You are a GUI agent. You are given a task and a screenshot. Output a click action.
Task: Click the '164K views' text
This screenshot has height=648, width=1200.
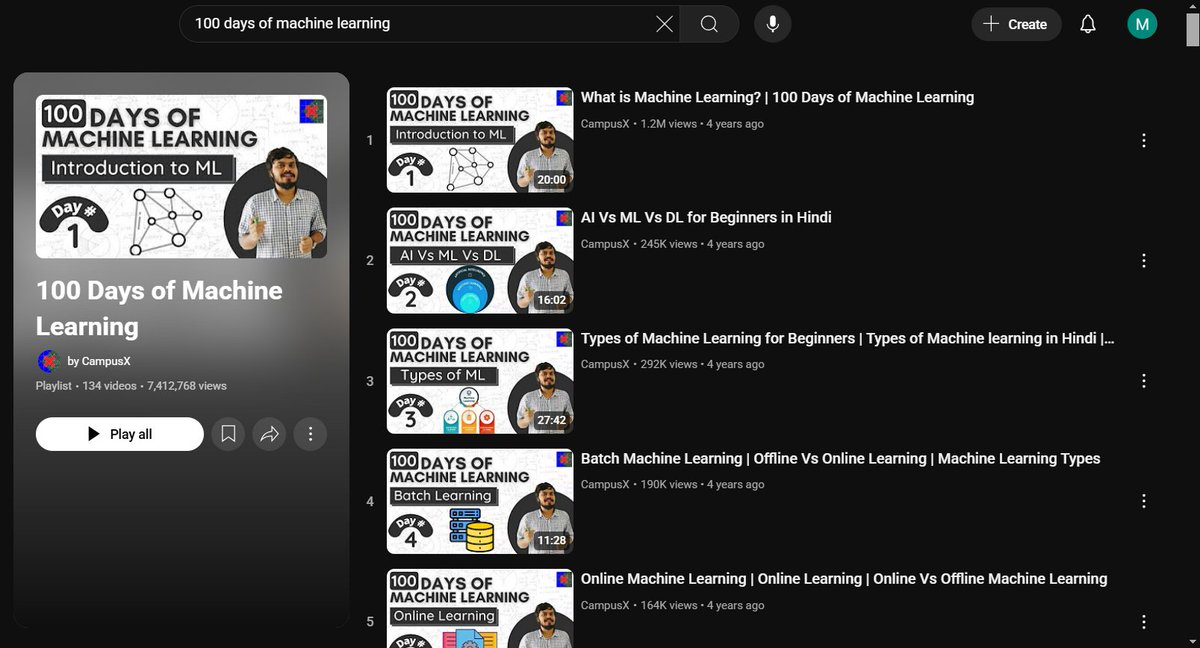(x=669, y=605)
